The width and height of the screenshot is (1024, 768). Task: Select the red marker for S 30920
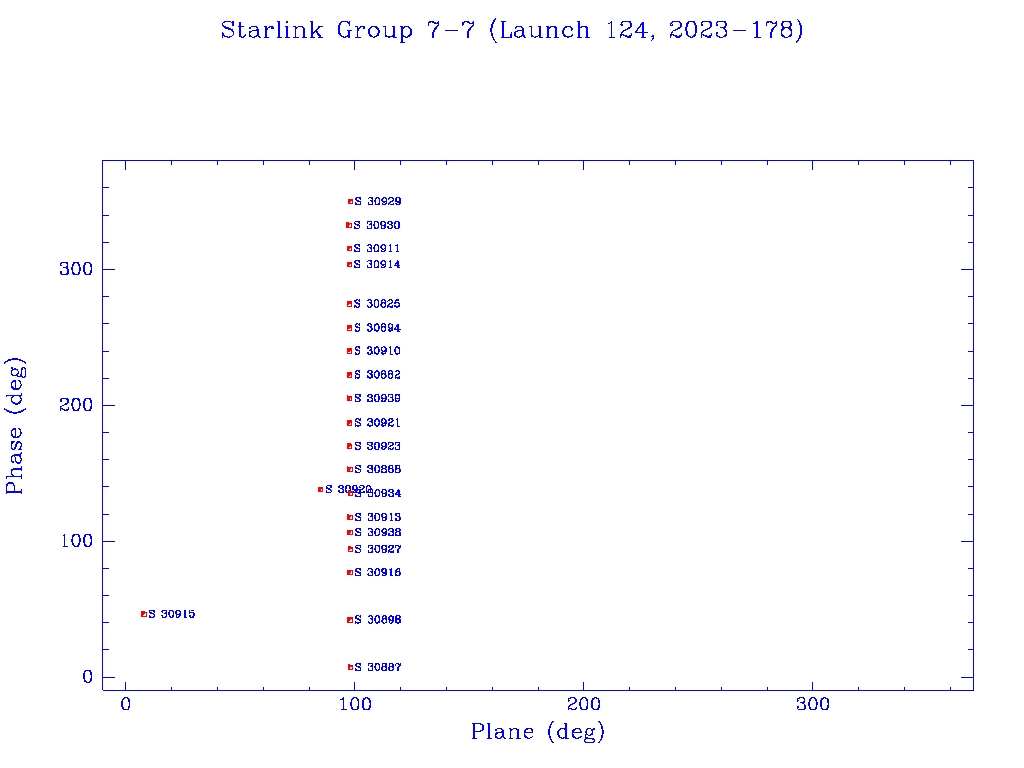pyautogui.click(x=320, y=489)
